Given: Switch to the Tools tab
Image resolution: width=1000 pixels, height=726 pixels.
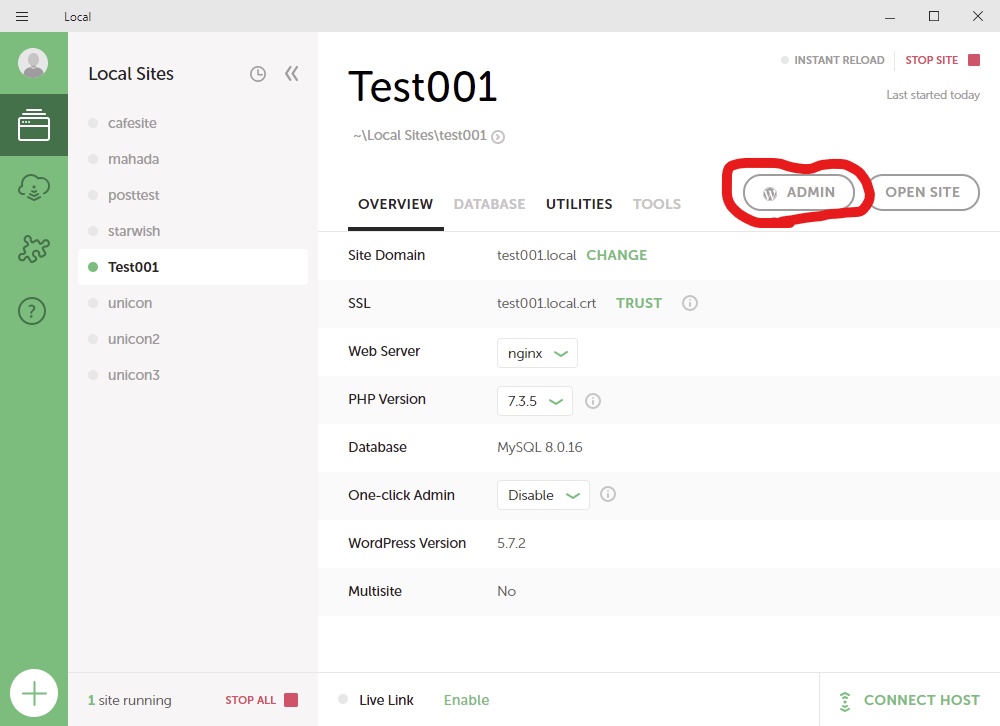Looking at the screenshot, I should pyautogui.click(x=656, y=204).
